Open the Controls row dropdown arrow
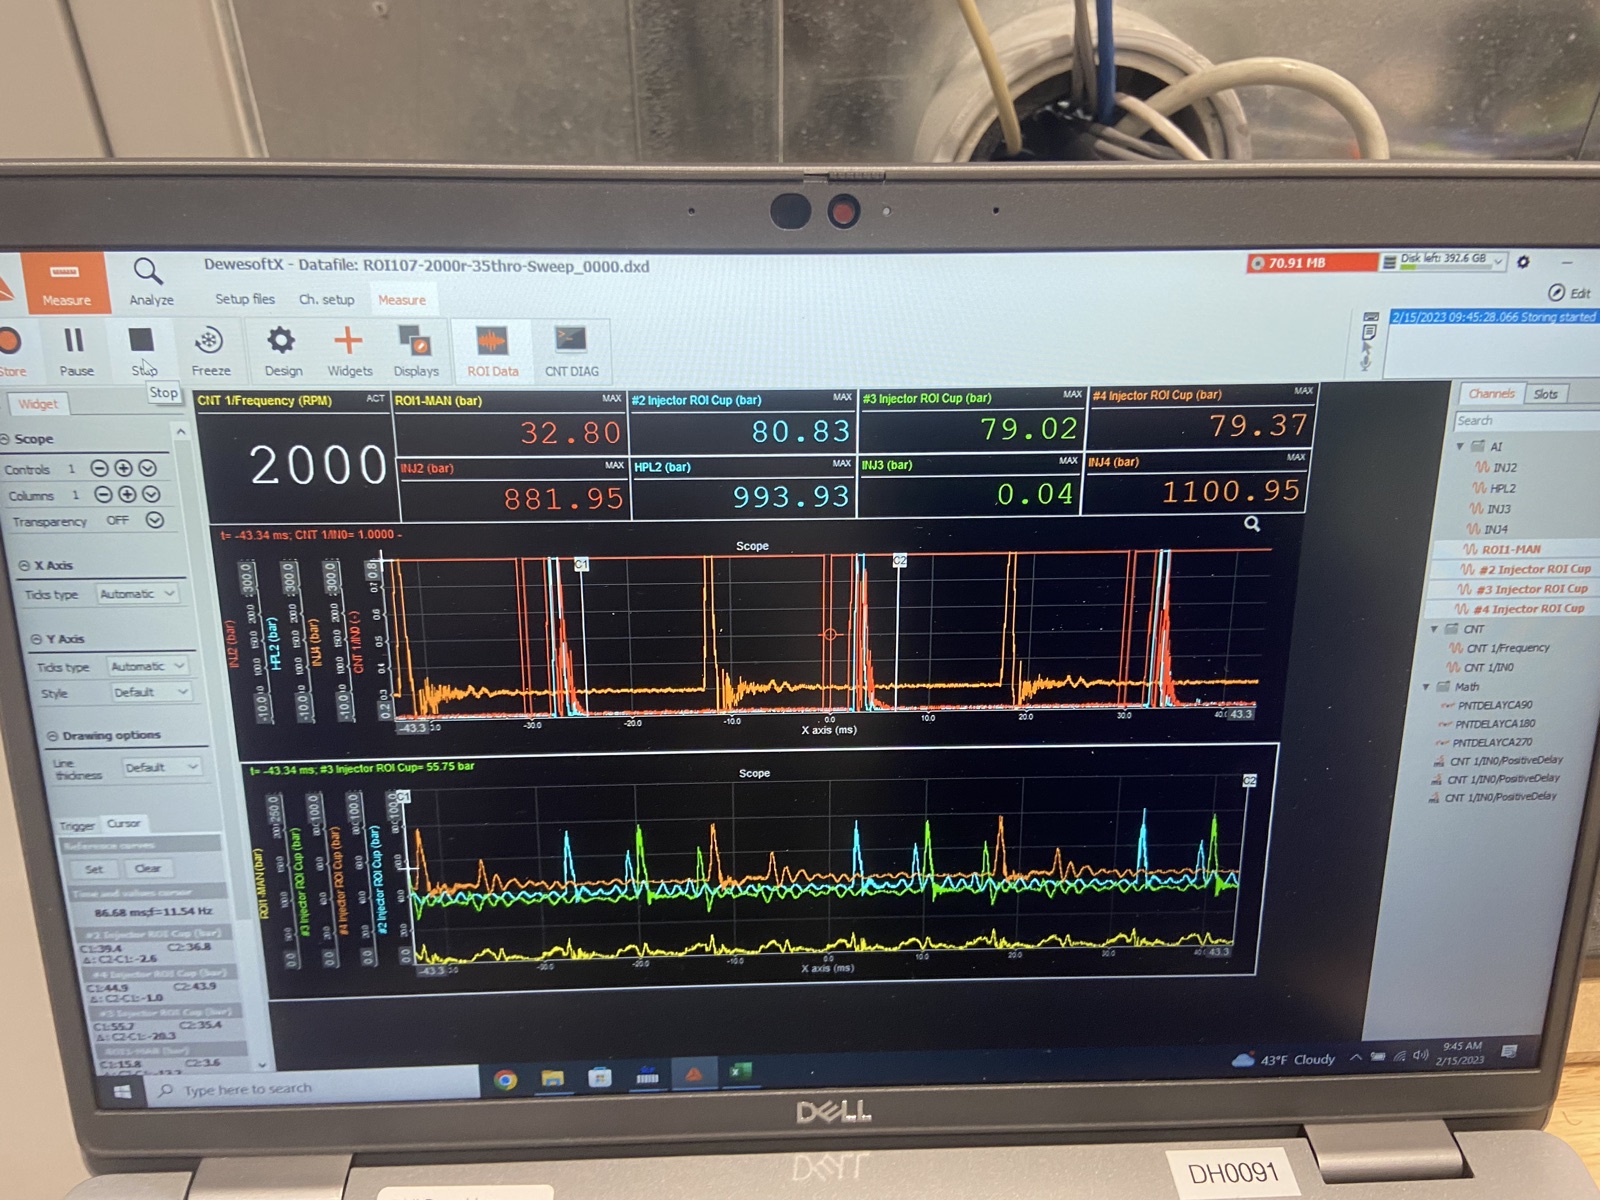Image resolution: width=1600 pixels, height=1200 pixels. point(148,468)
